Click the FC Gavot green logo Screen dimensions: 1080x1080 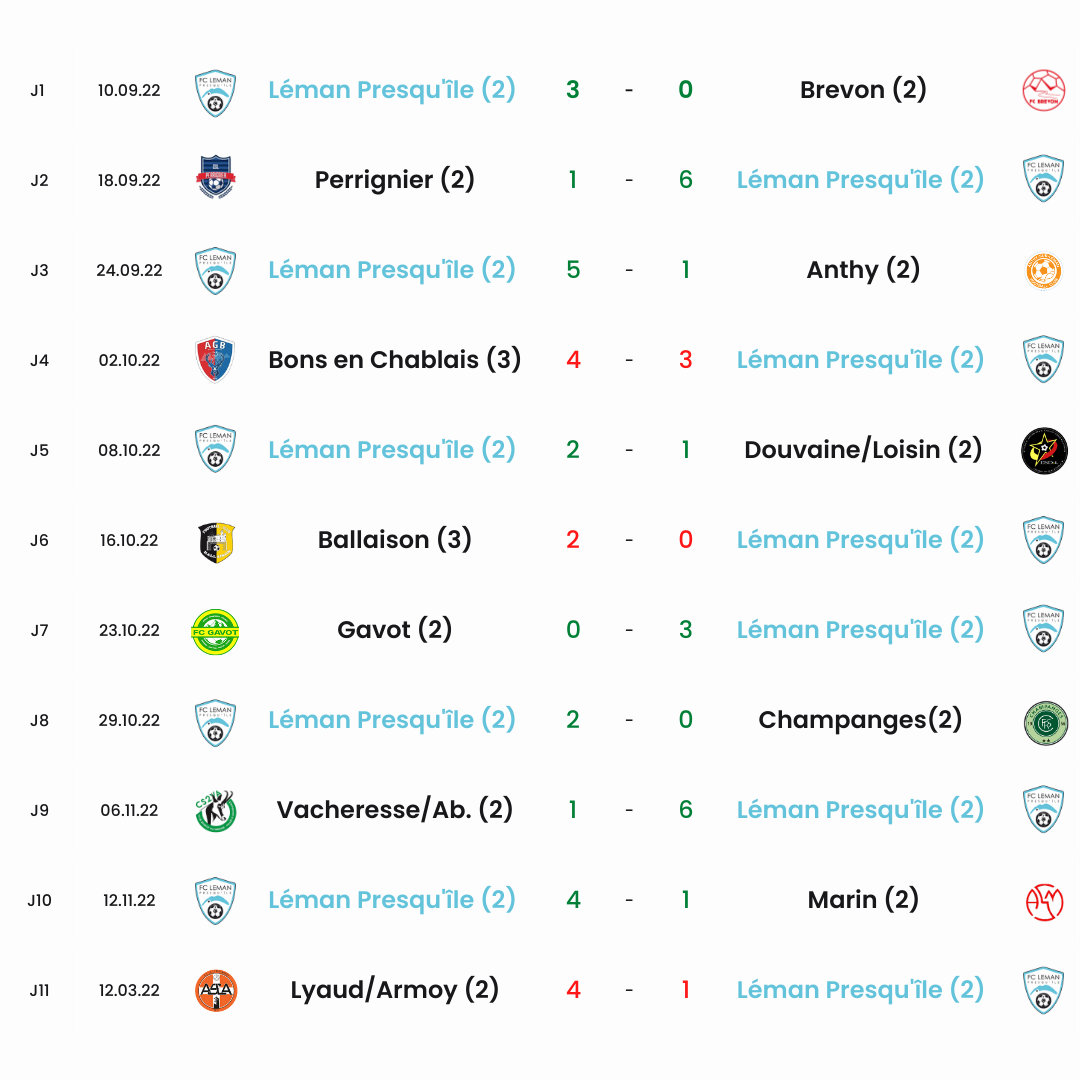[215, 631]
